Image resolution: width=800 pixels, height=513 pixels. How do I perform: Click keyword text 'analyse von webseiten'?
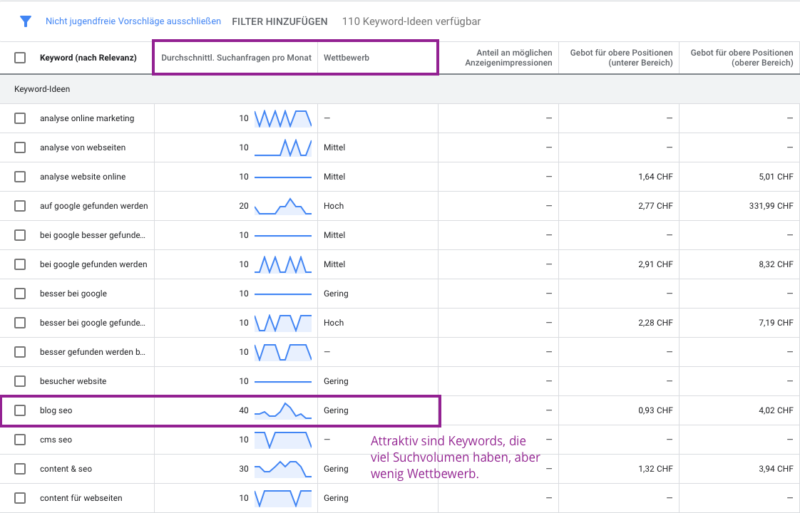[83, 148]
